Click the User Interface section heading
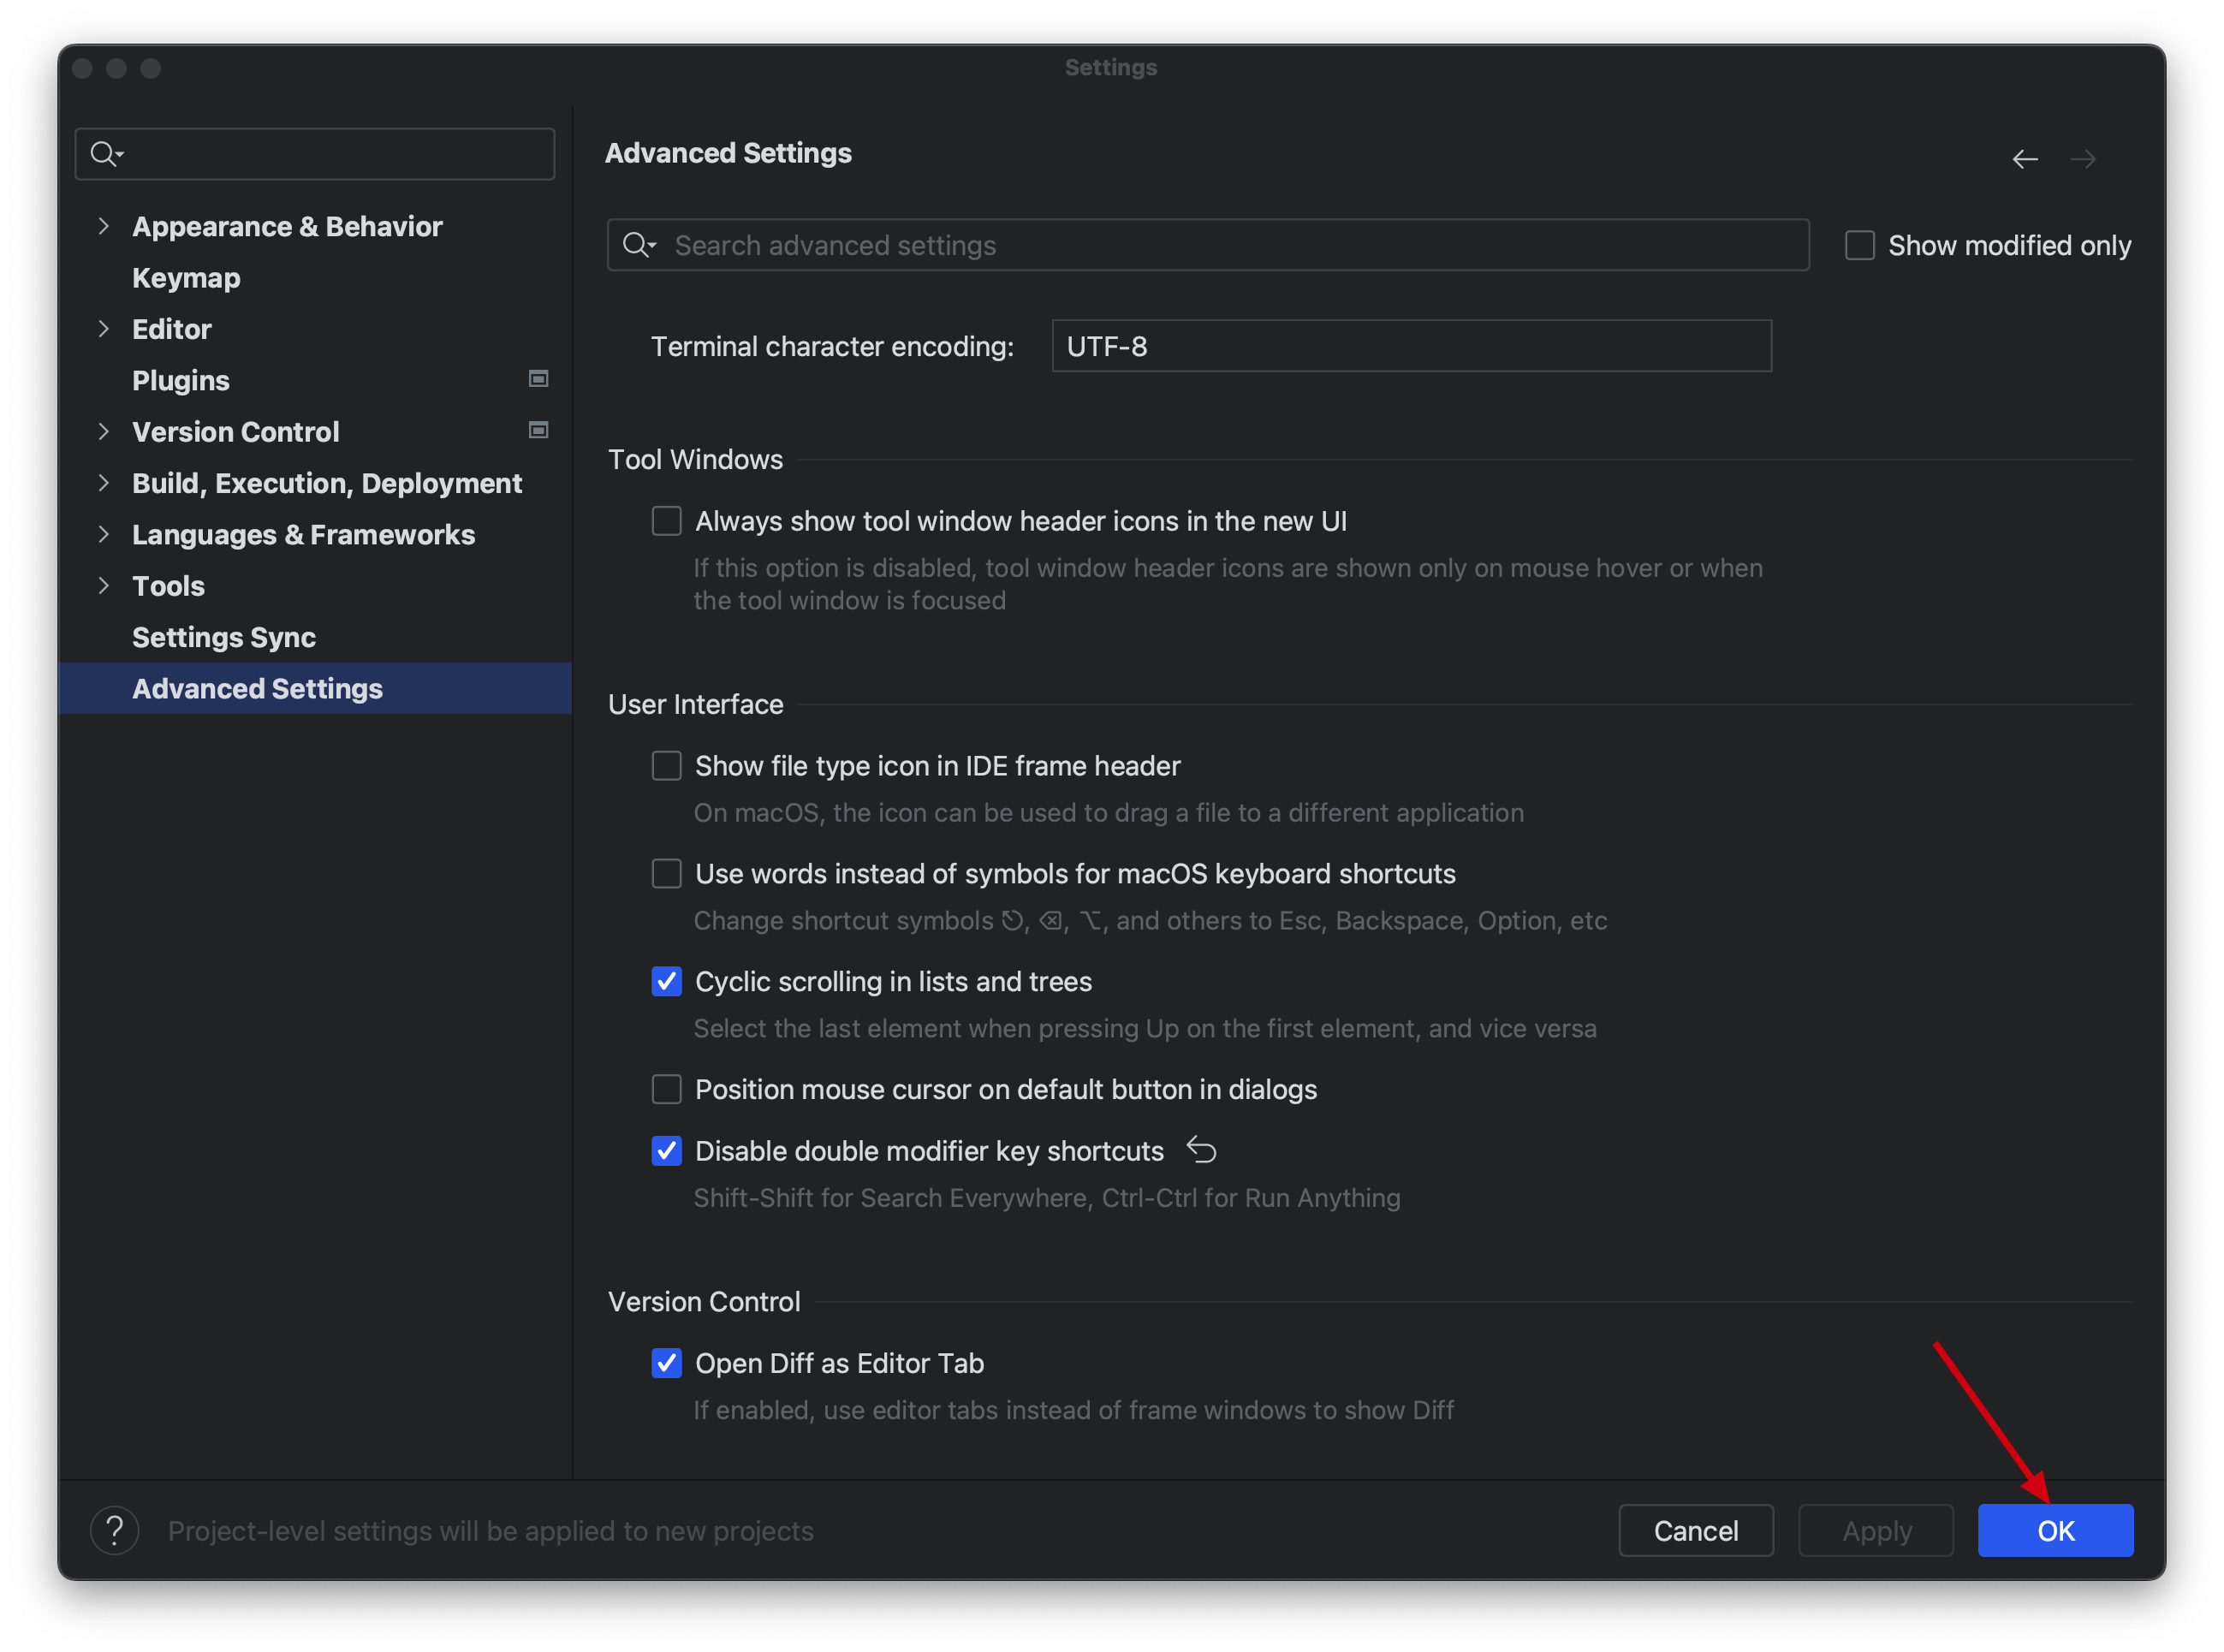Screen dimensions: 2224x1652 pyautogui.click(x=695, y=704)
